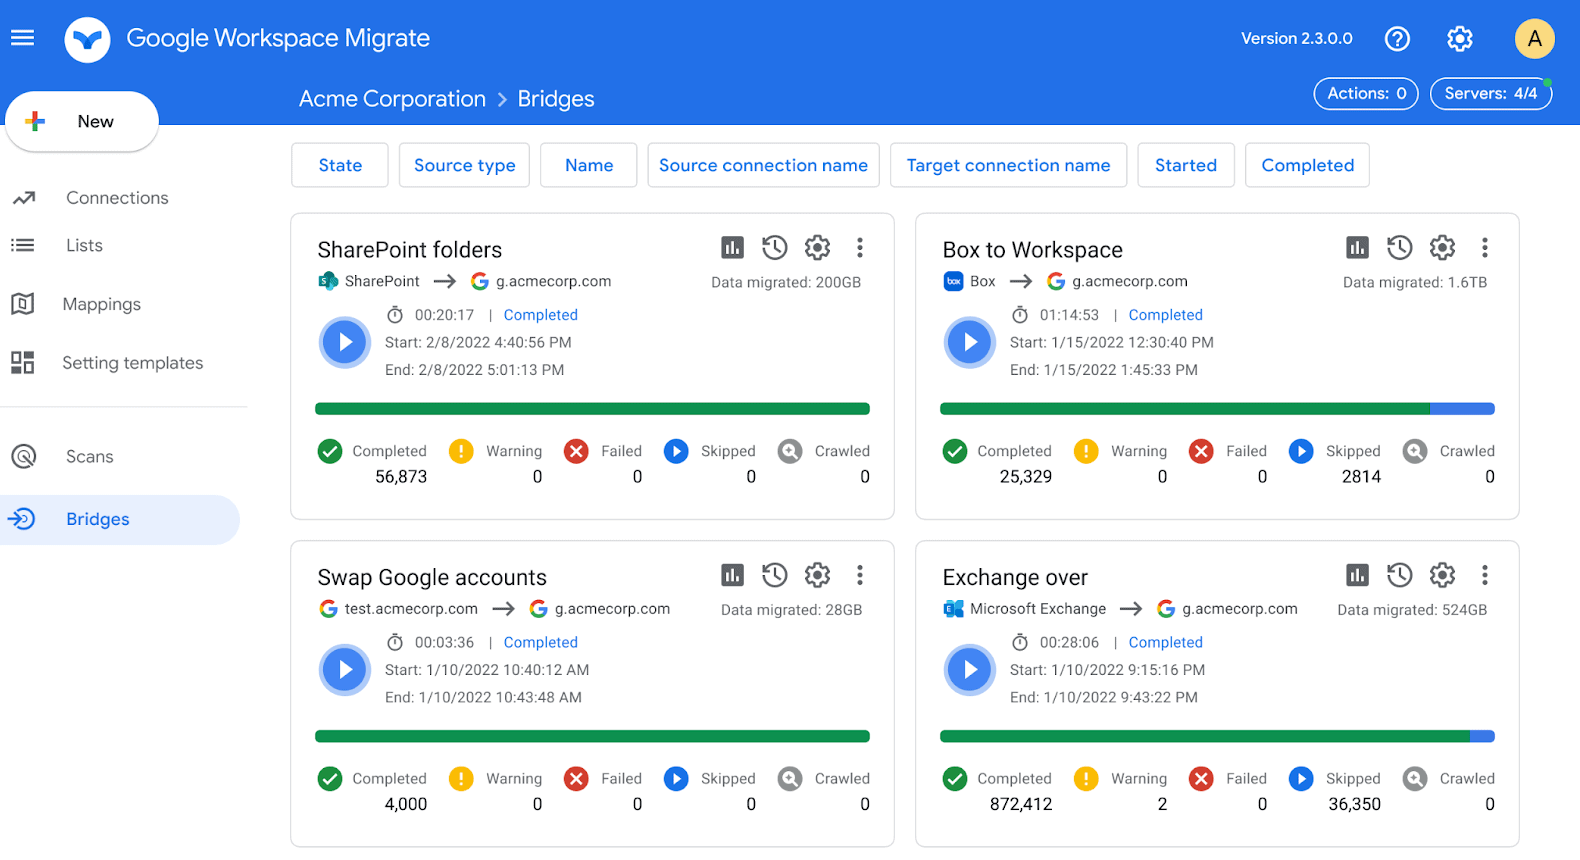The width and height of the screenshot is (1580, 860).
Task: Run the SharePoint folders bridge
Action: click(x=345, y=342)
